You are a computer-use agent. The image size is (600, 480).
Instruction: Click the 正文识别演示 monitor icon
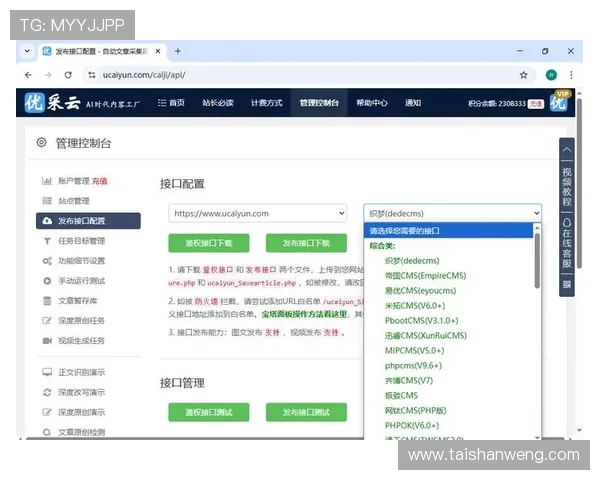point(47,372)
